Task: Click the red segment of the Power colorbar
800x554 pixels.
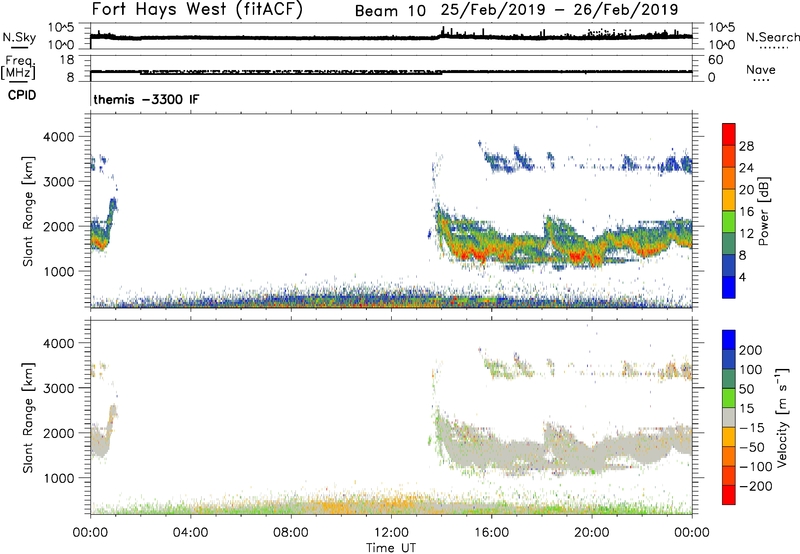Action: click(729, 134)
